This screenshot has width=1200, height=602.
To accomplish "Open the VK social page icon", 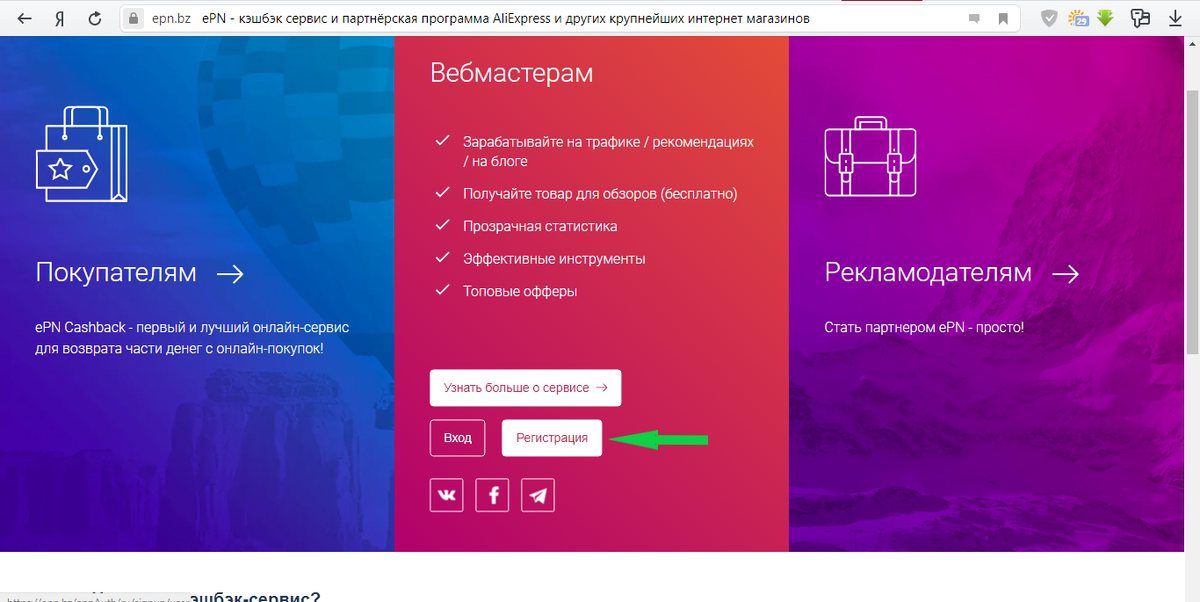I will [x=447, y=495].
